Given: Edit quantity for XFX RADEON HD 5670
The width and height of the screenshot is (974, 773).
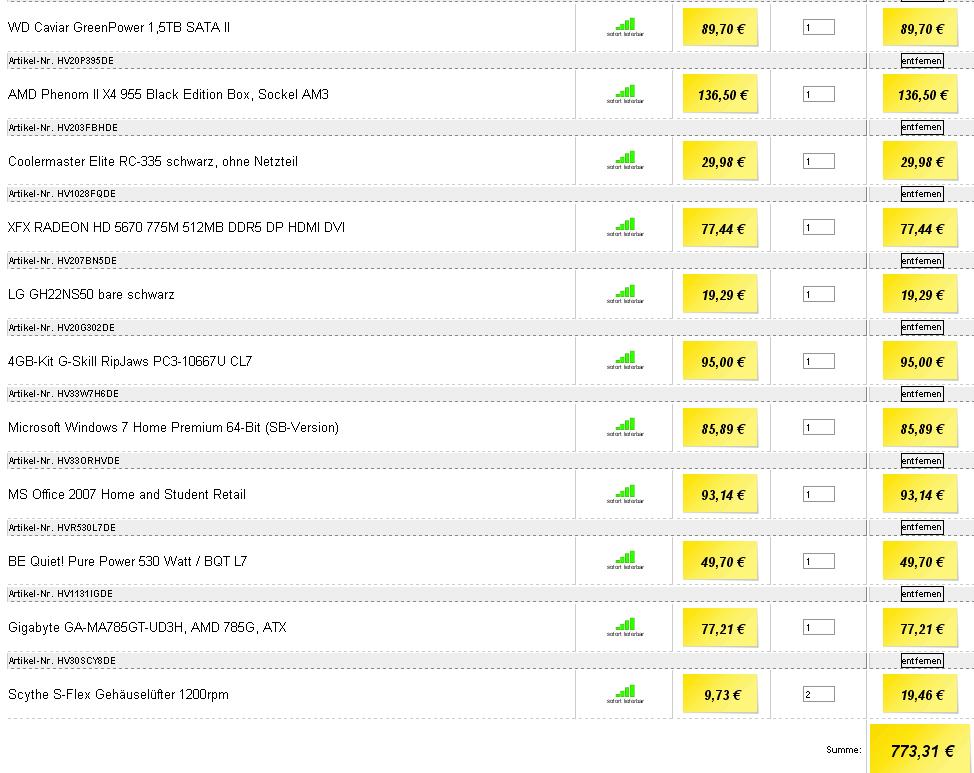Looking at the screenshot, I should click(819, 227).
